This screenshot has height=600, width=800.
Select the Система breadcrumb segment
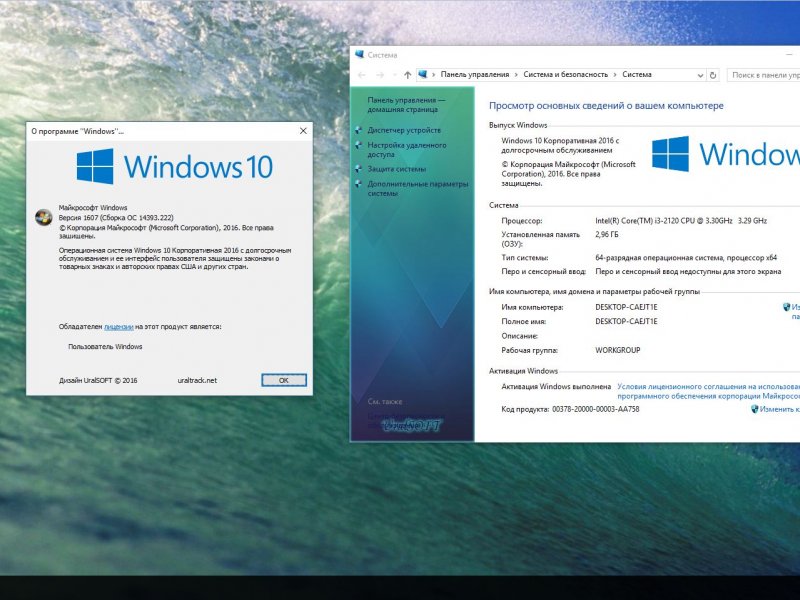pos(637,74)
